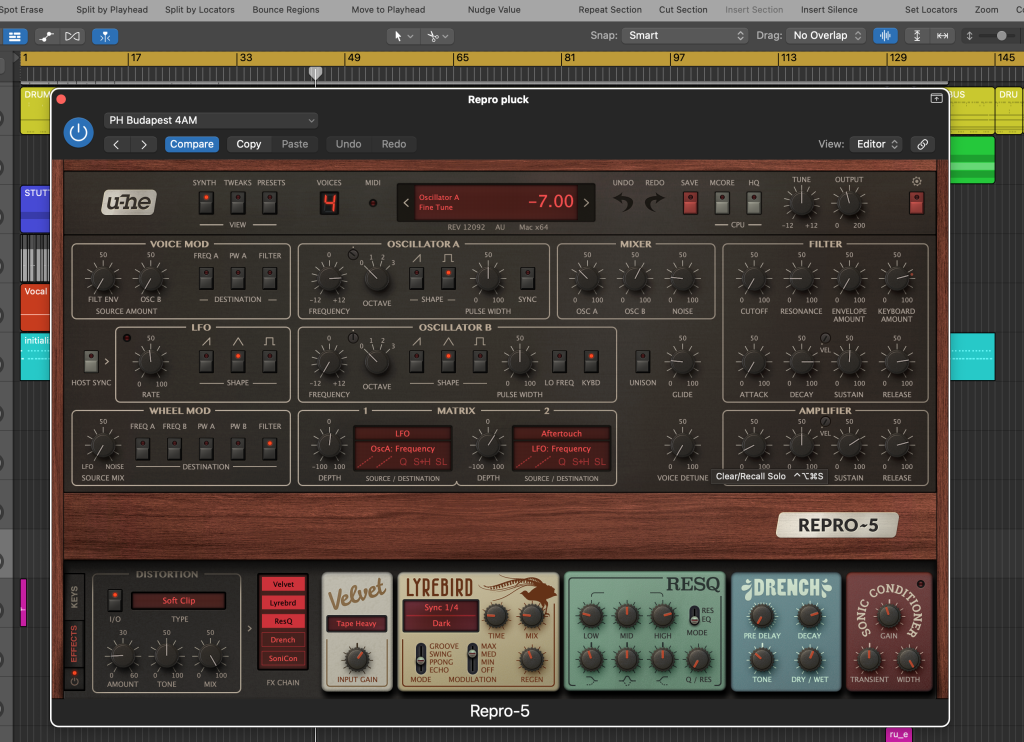The image size is (1024, 742).
Task: Click the red SAVE button in Repro-5
Action: [690, 203]
